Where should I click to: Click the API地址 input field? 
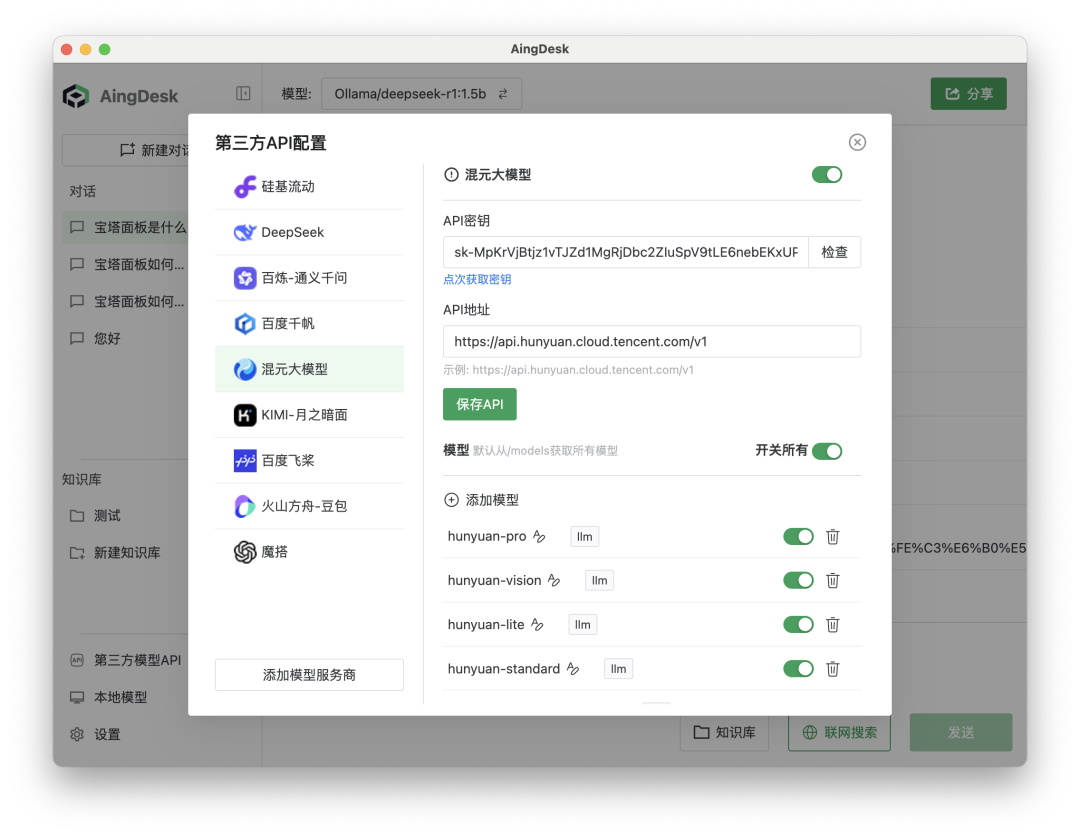point(651,342)
